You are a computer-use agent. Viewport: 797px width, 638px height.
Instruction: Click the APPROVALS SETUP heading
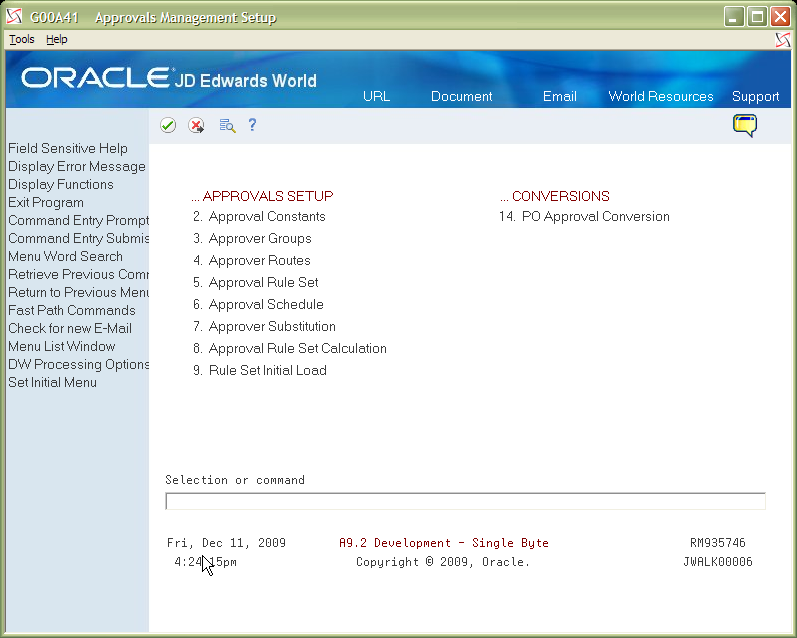click(x=262, y=196)
